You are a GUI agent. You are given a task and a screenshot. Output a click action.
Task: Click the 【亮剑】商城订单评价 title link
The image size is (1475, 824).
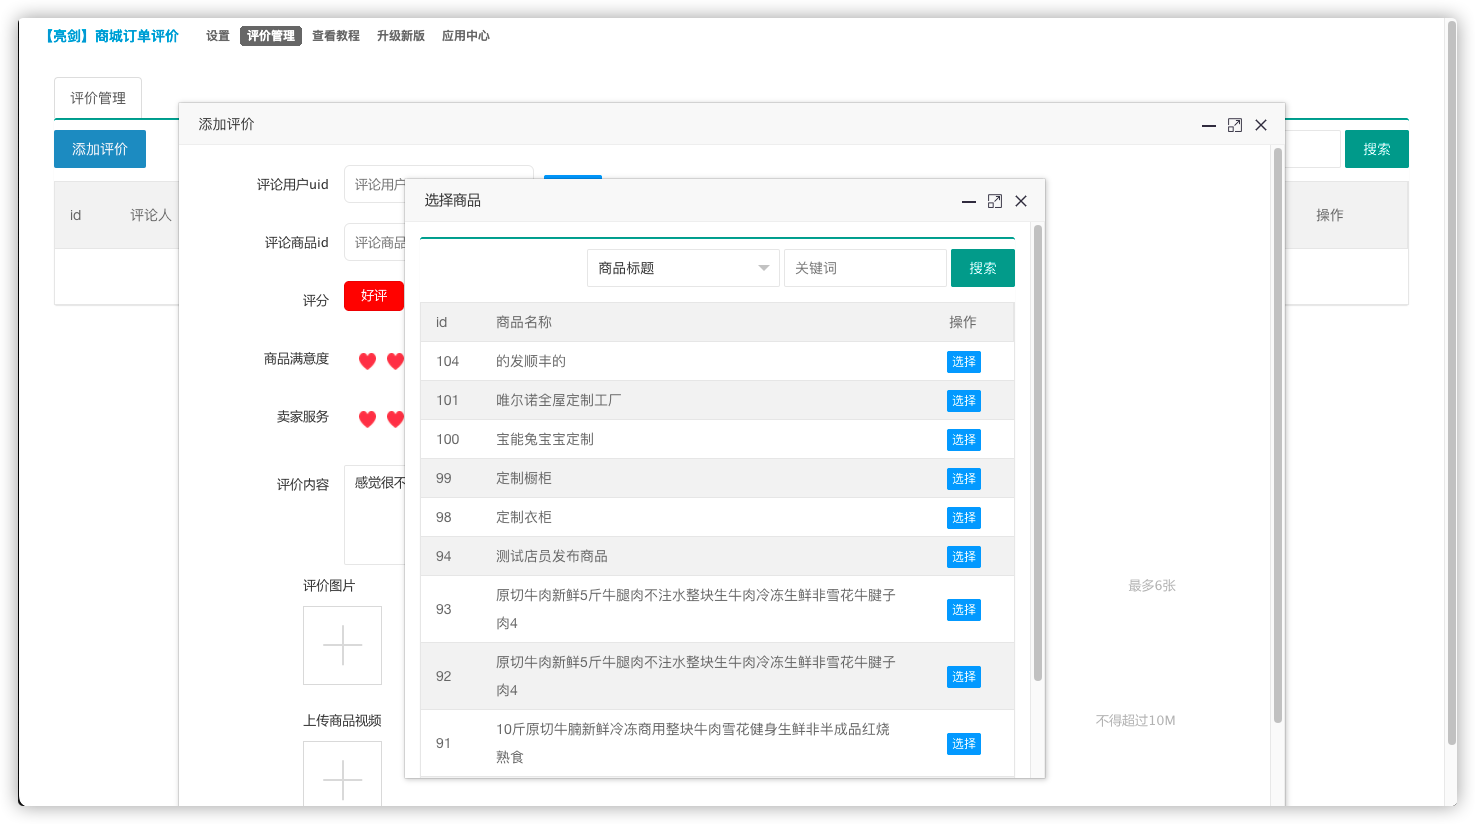point(111,36)
